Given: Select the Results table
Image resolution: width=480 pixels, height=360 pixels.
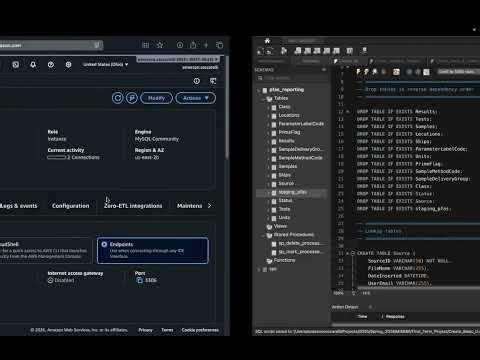Looking at the screenshot, I should (x=286, y=141).
